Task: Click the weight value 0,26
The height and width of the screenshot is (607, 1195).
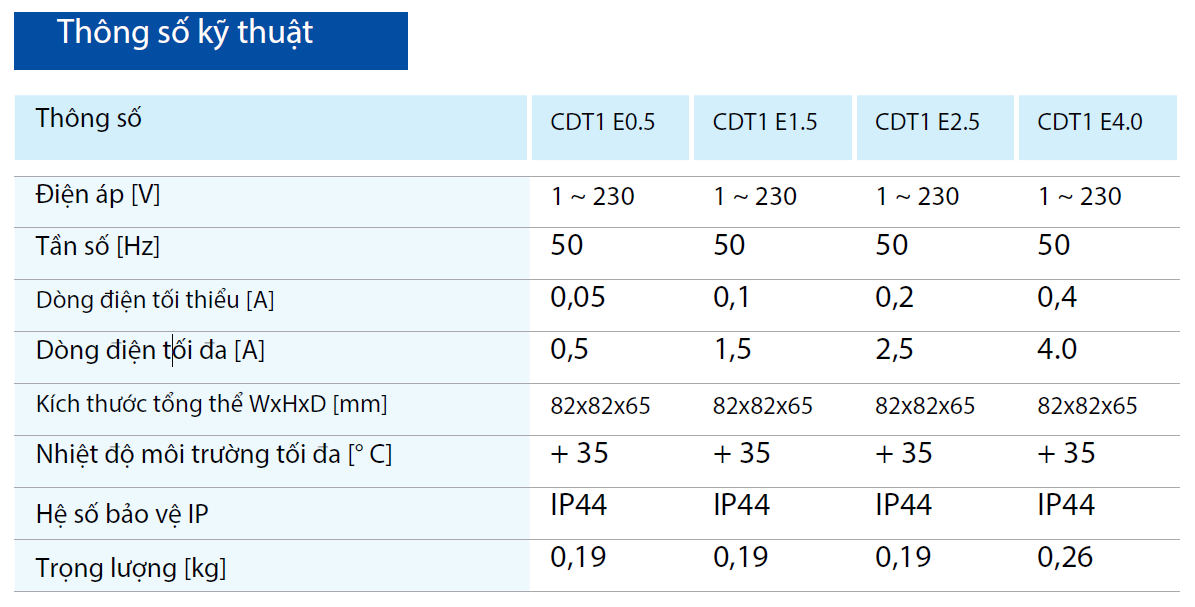Action: [x=1066, y=557]
